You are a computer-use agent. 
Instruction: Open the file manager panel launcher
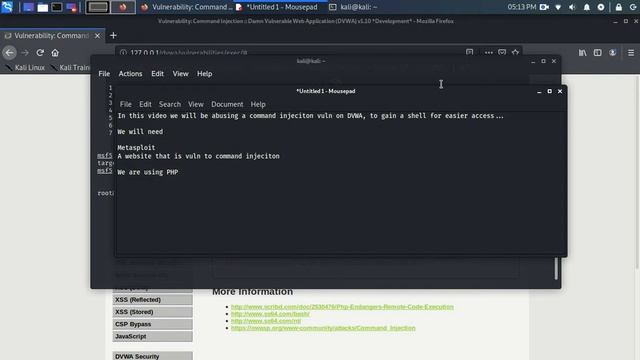coord(42,7)
